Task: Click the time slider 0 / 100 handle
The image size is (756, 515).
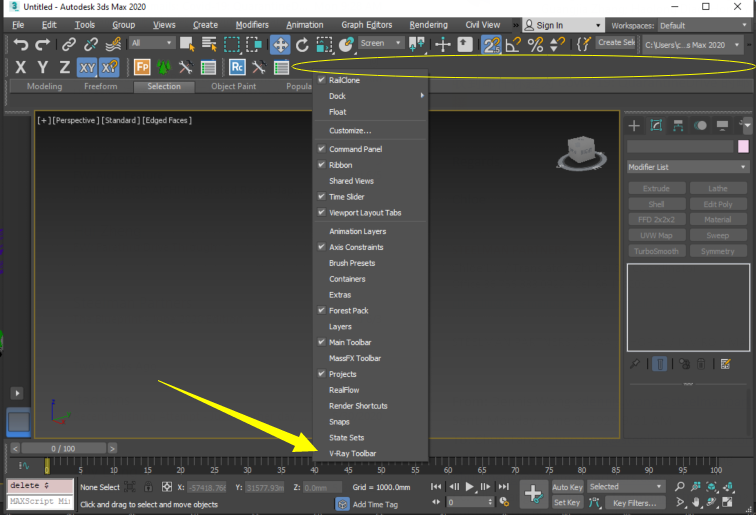Action: coord(63,448)
